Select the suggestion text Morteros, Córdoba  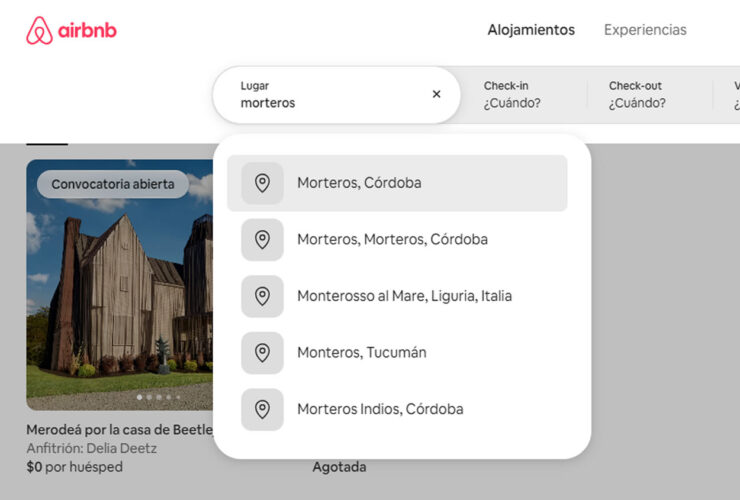point(359,183)
